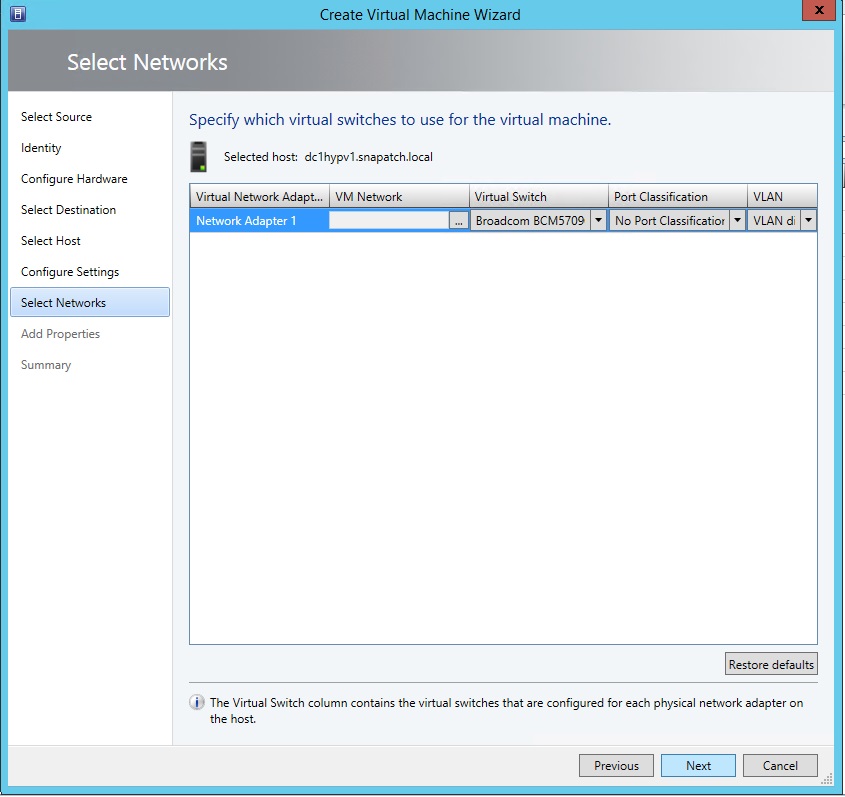Expand the VLAN dropdown arrow

pyautogui.click(x=808, y=220)
